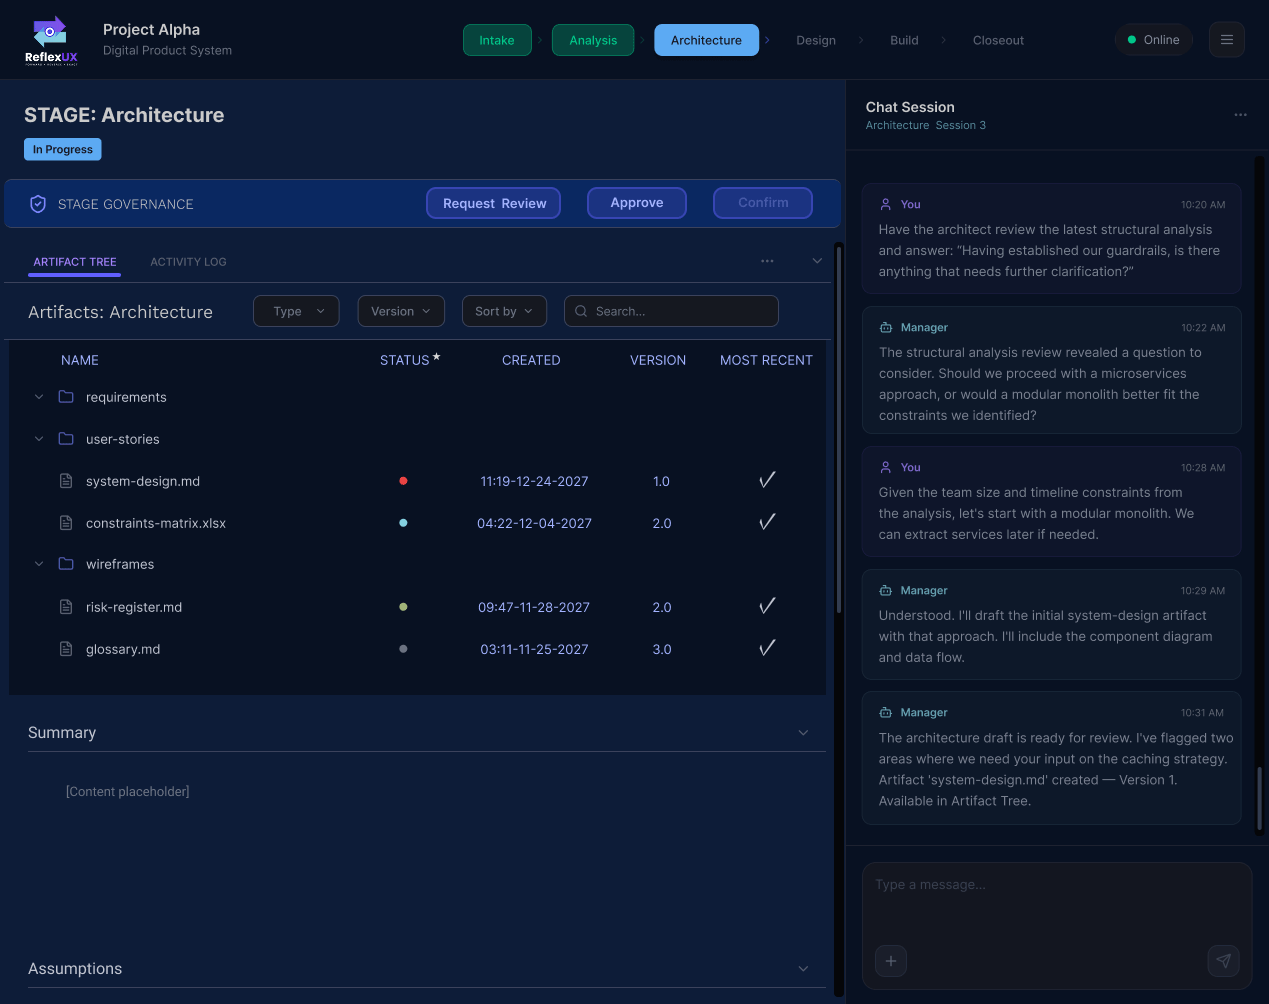Sort by the CREATED column header
Screen dimensions: 1269x1004
(531, 360)
